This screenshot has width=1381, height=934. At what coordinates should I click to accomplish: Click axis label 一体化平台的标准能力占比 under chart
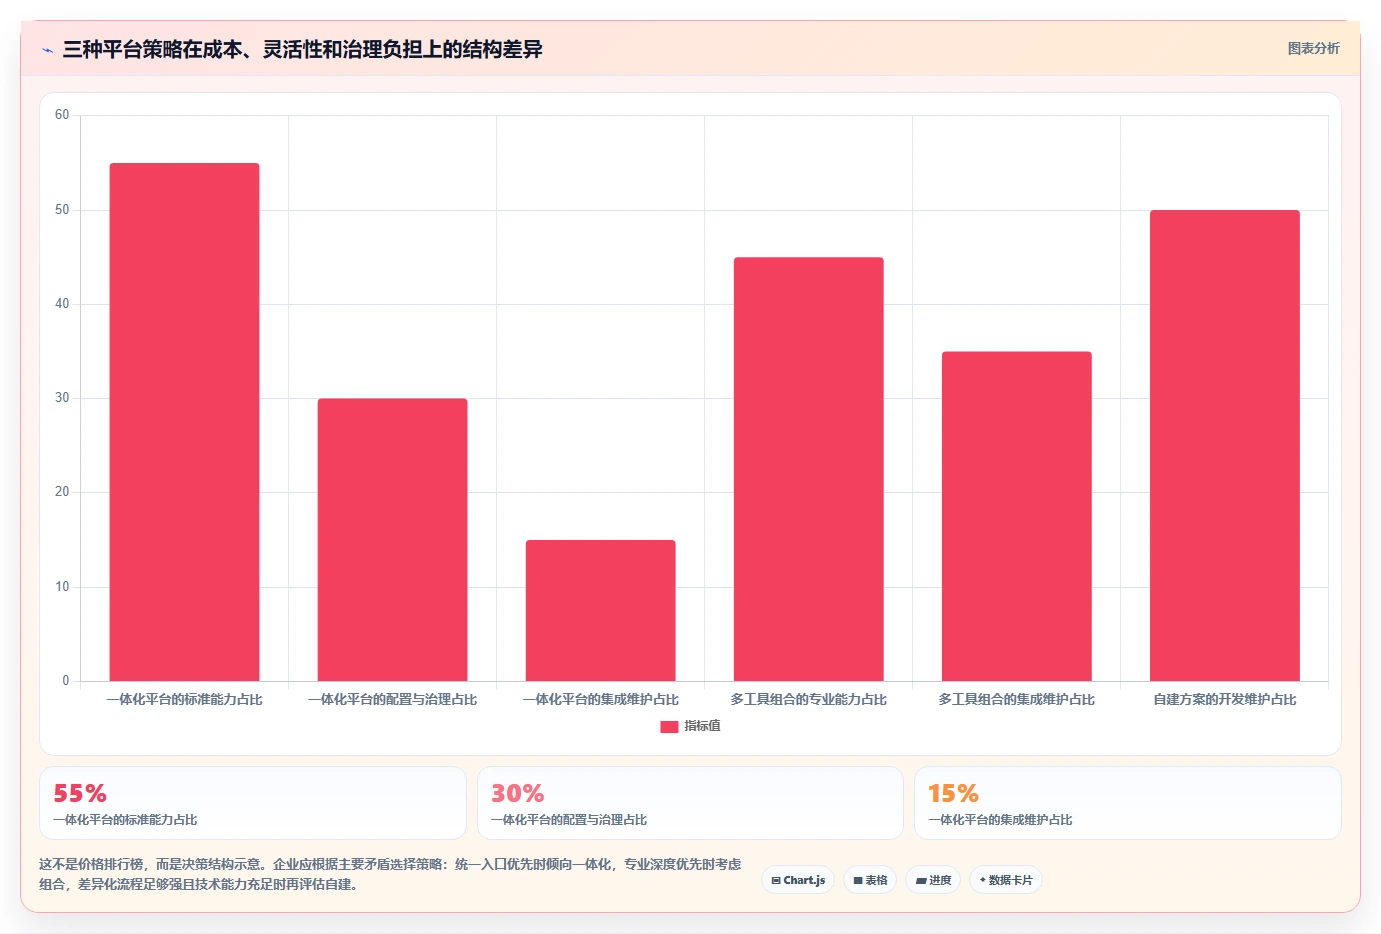coord(184,700)
